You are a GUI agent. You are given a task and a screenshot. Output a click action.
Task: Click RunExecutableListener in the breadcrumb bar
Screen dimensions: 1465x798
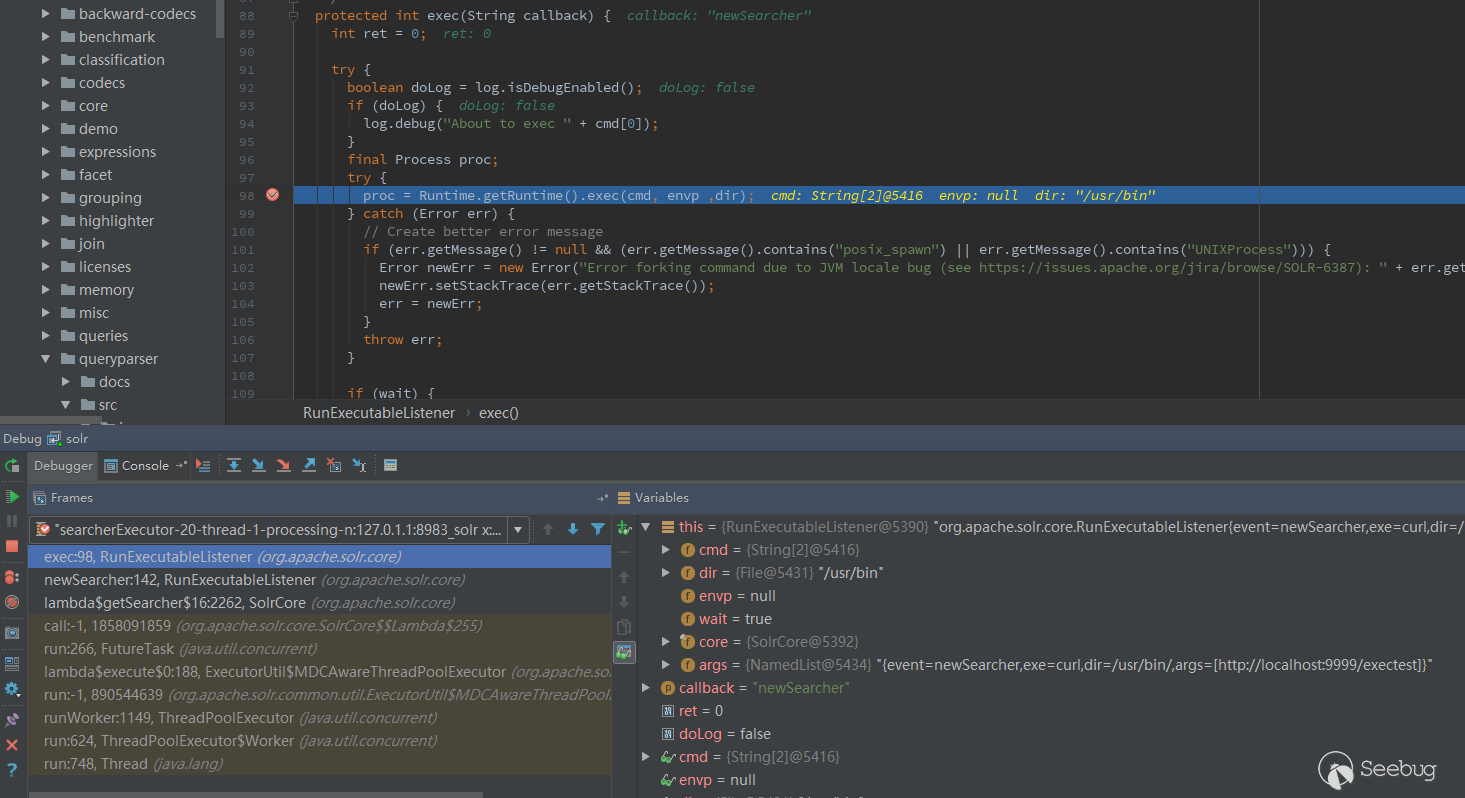coord(379,413)
